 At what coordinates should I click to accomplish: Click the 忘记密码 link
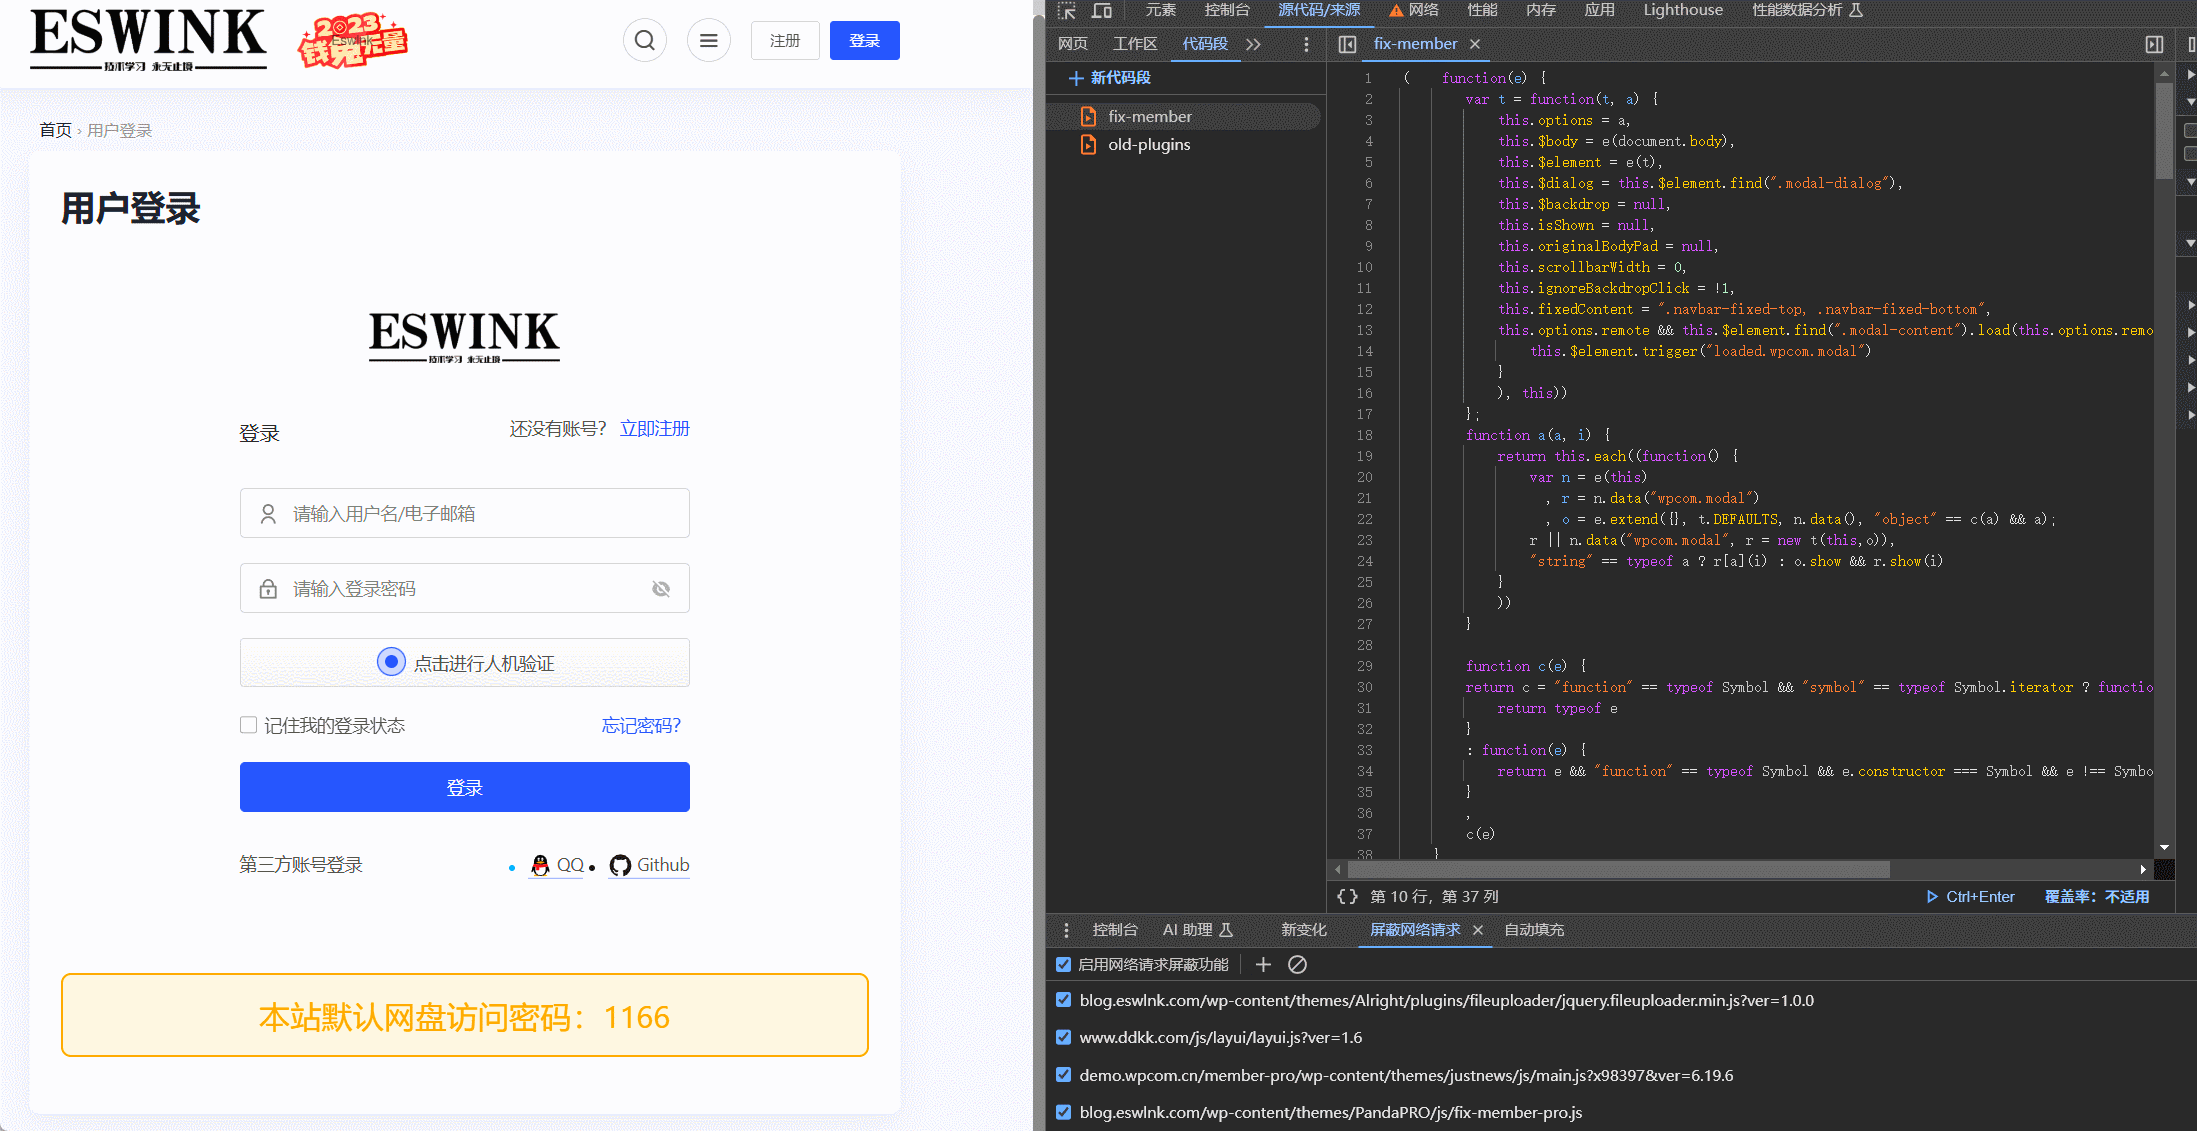641,725
